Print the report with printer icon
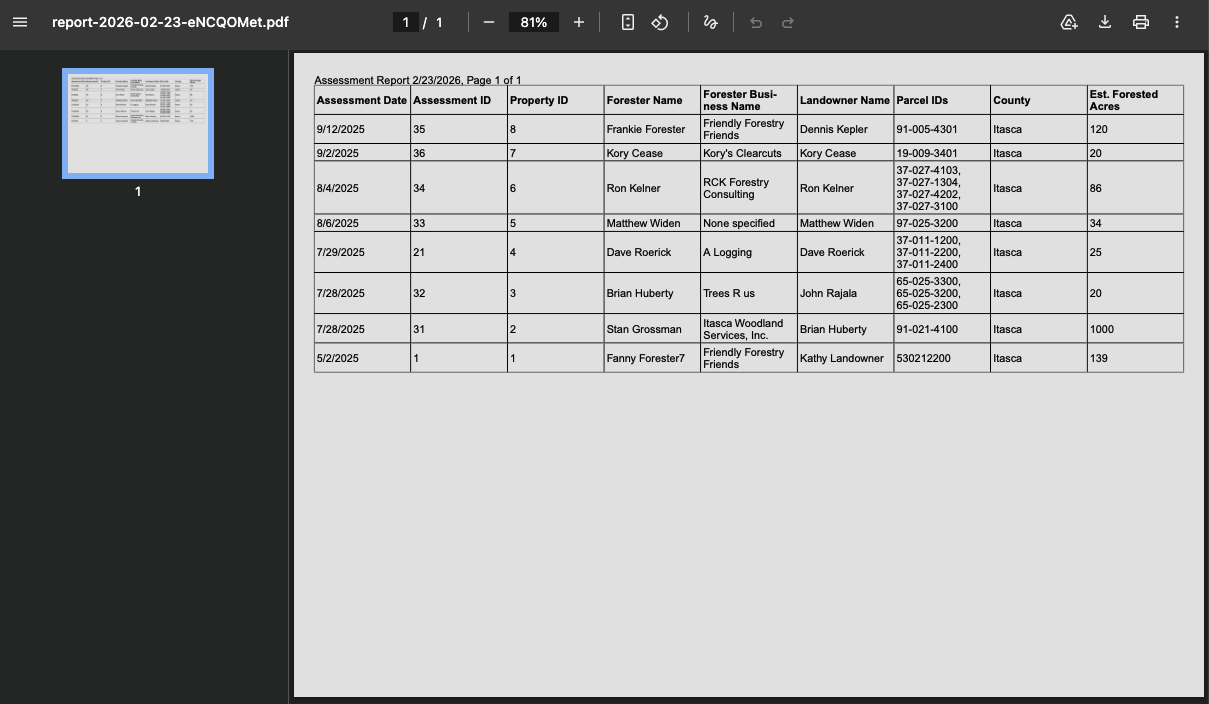1209x704 pixels. tap(1141, 22)
